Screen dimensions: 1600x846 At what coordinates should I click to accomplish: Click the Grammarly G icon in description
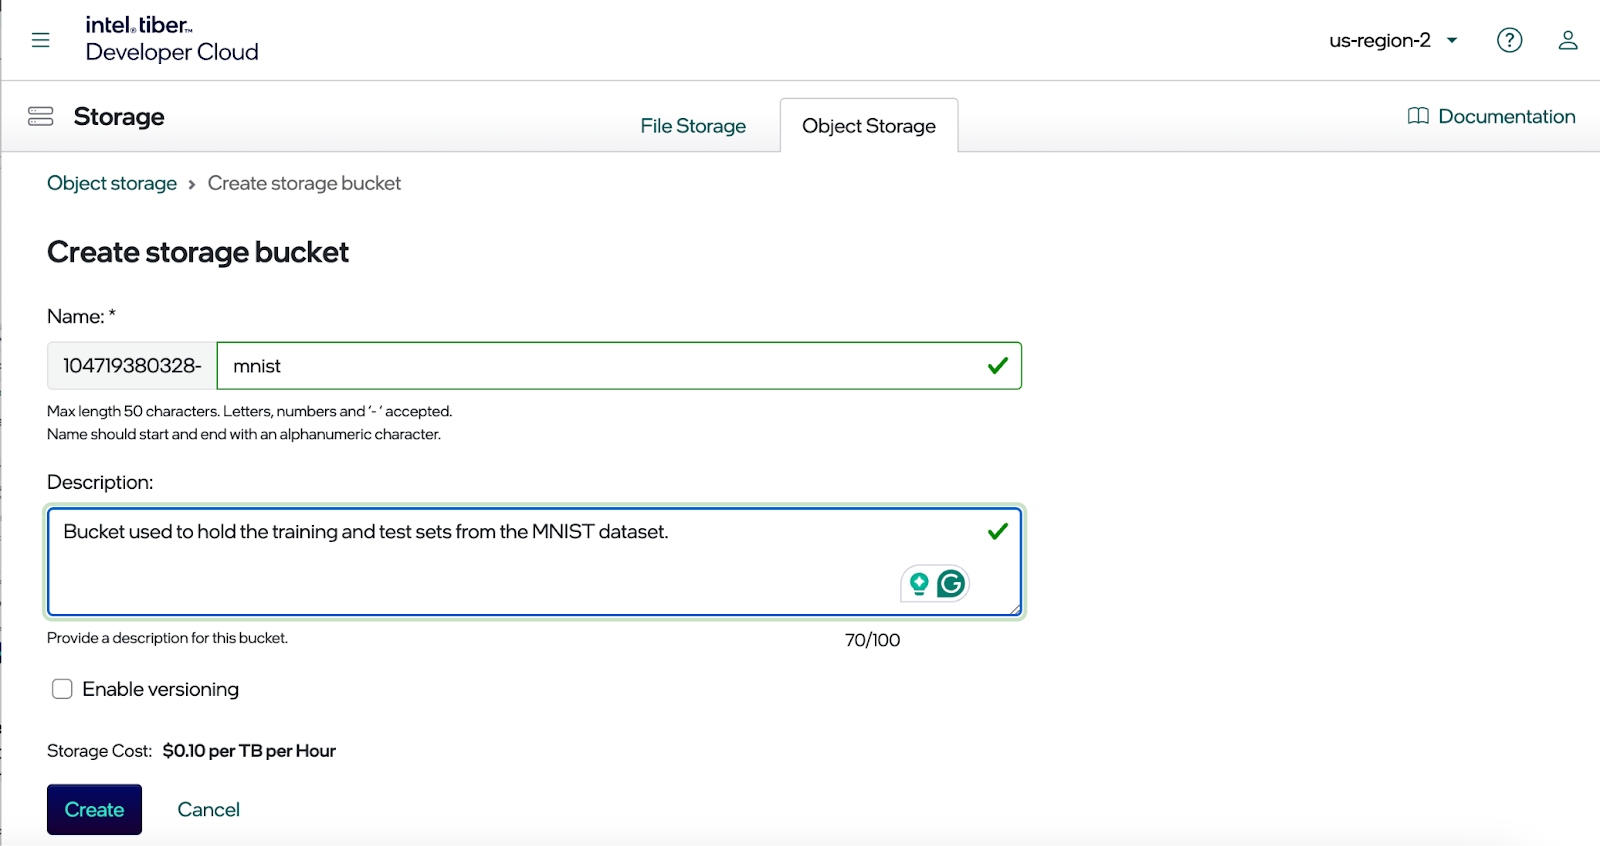click(x=951, y=583)
